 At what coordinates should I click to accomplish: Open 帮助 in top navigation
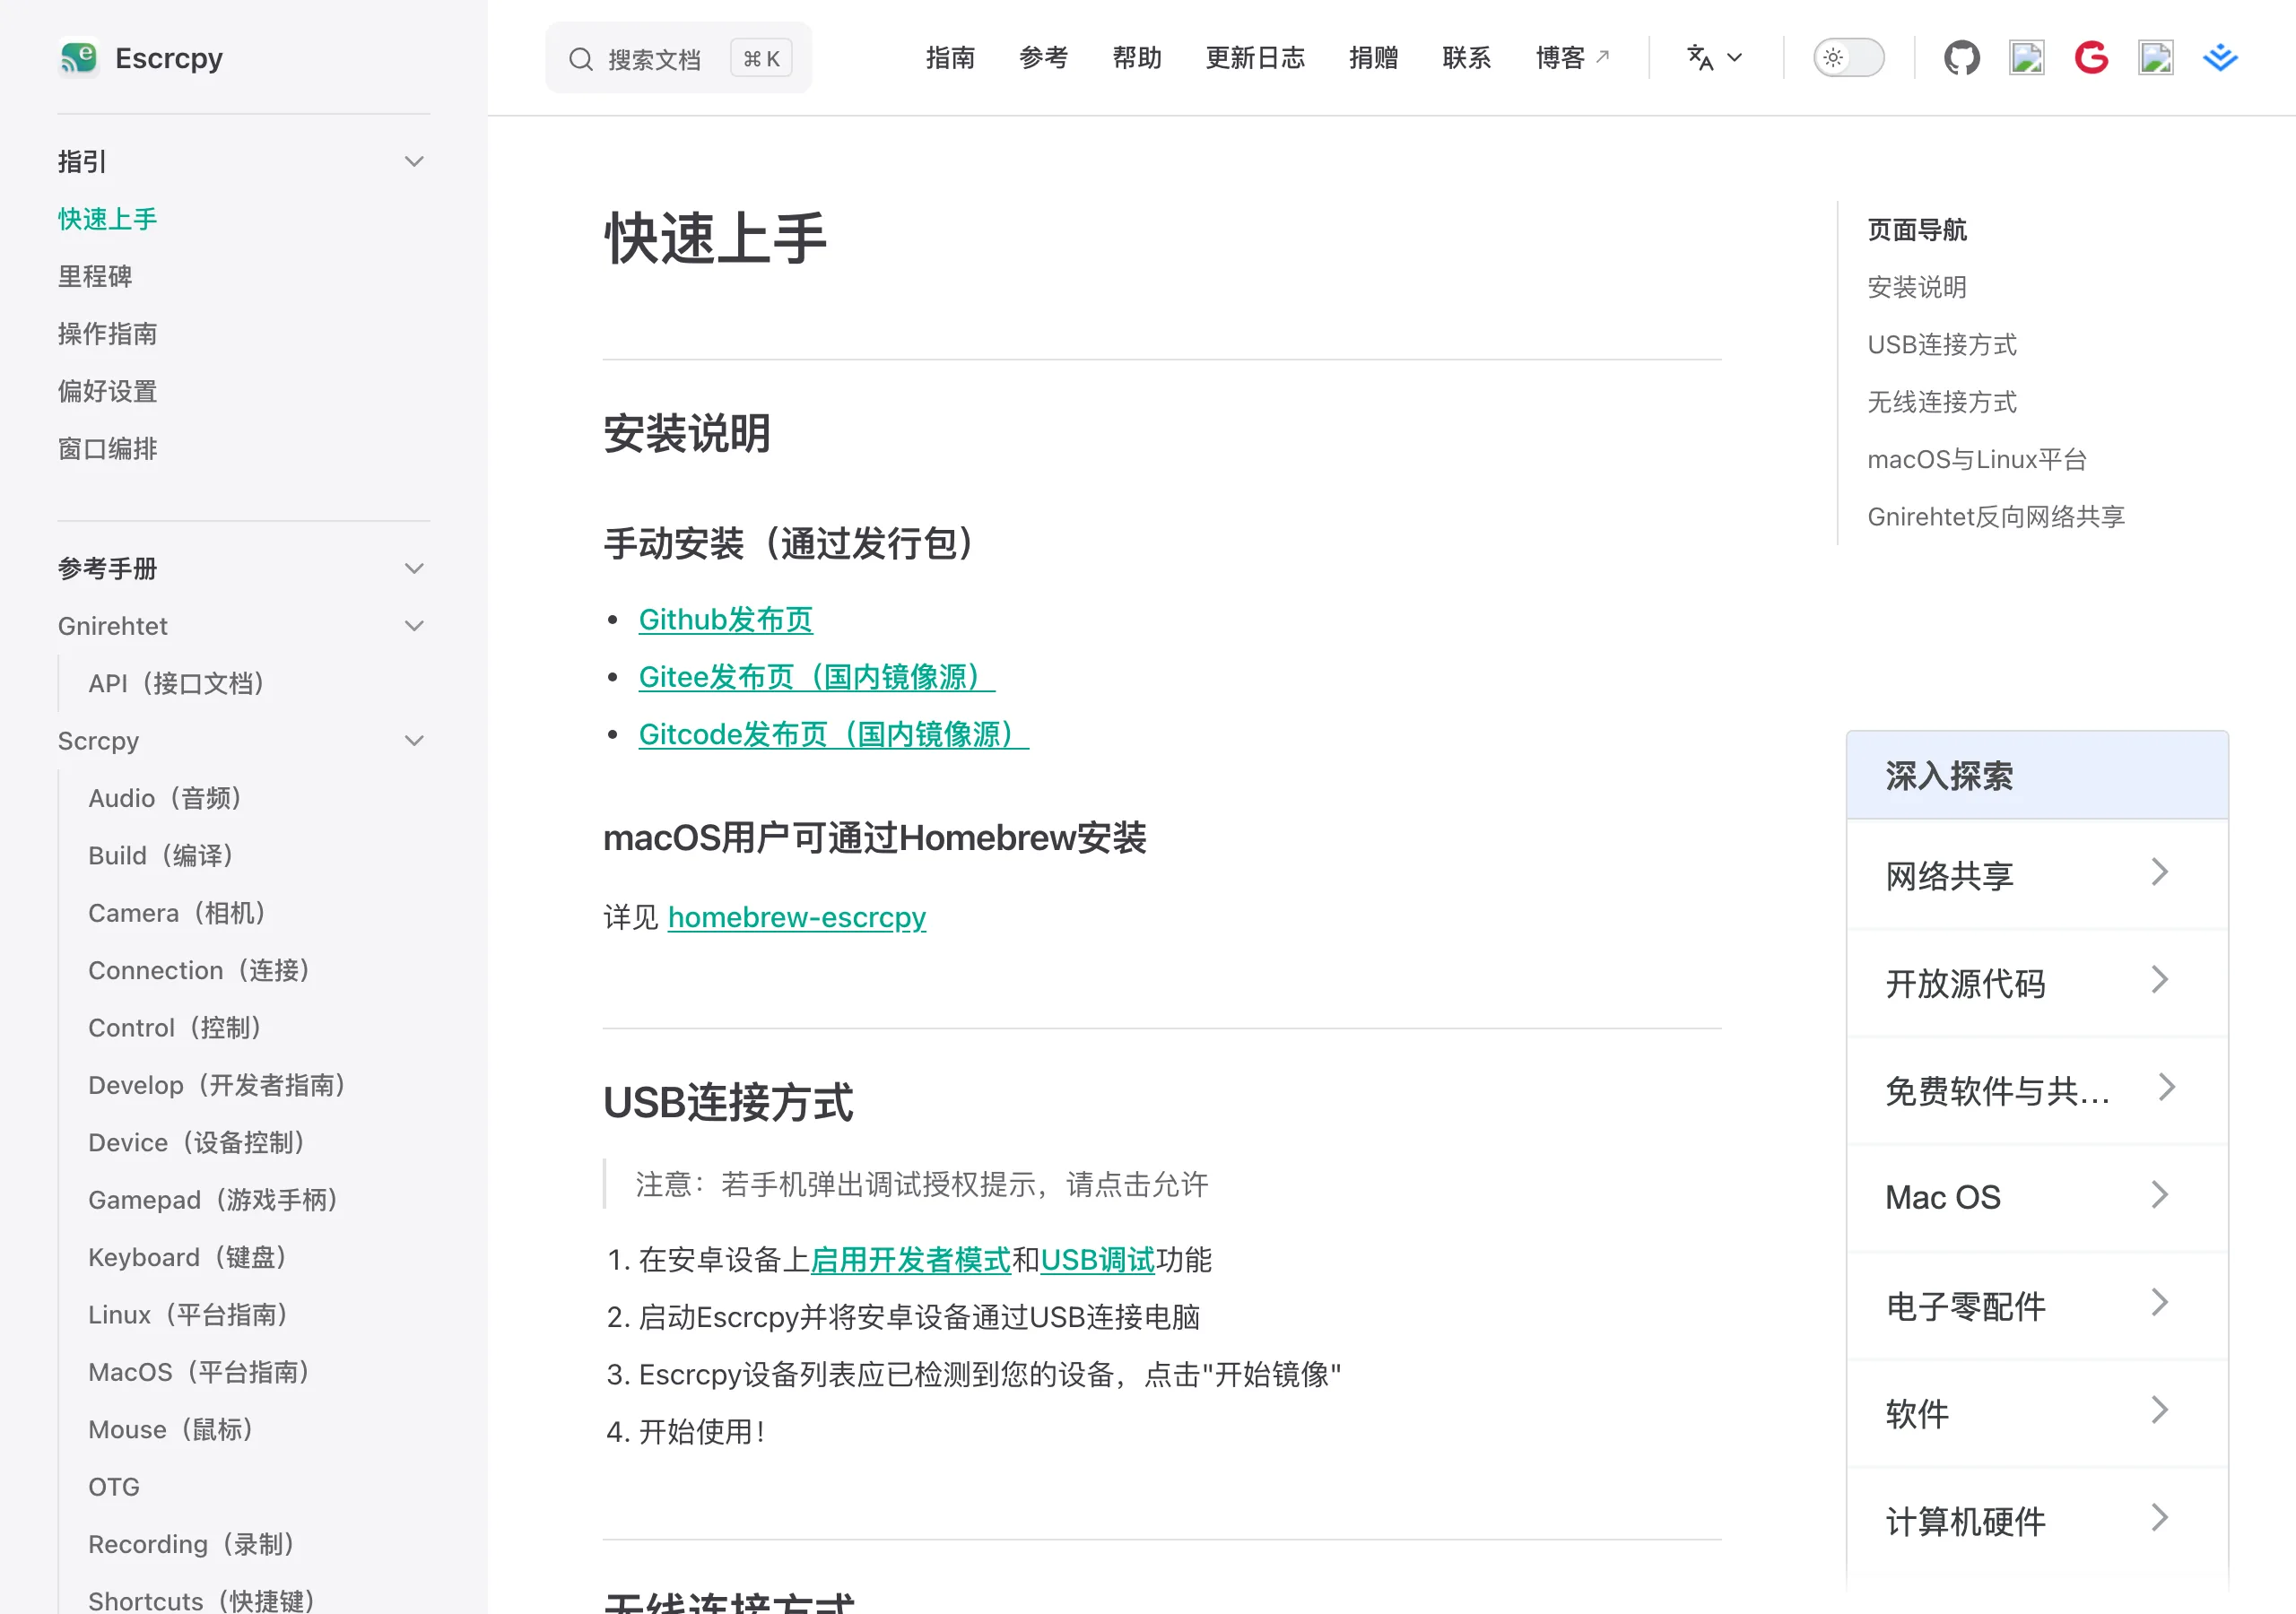pos(1137,58)
